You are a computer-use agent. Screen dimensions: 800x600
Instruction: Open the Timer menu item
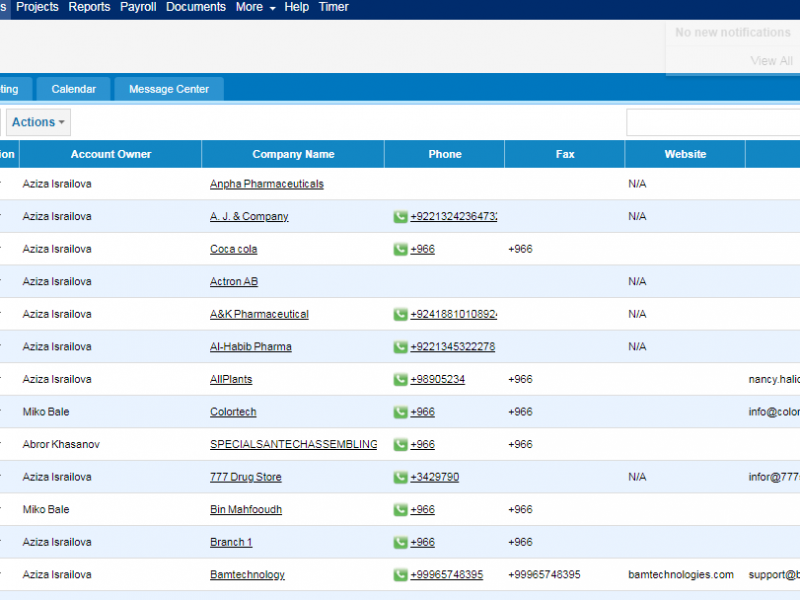334,7
